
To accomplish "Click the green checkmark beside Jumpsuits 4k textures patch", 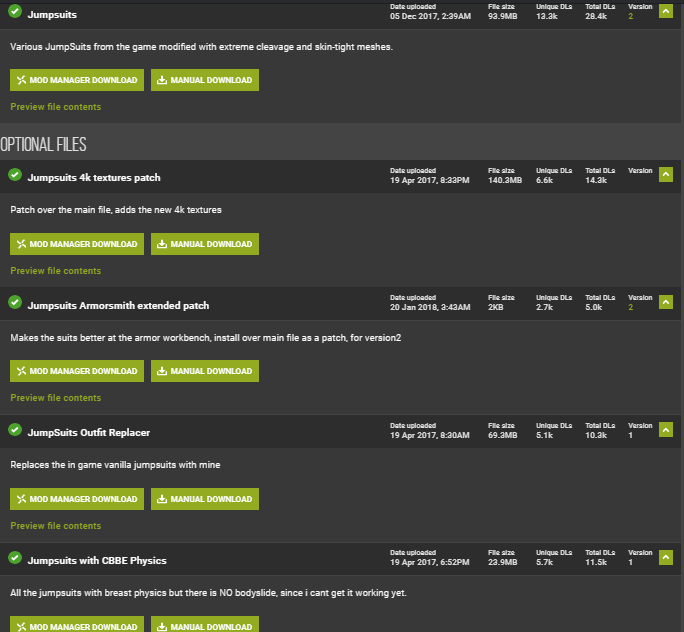I will coord(15,174).
